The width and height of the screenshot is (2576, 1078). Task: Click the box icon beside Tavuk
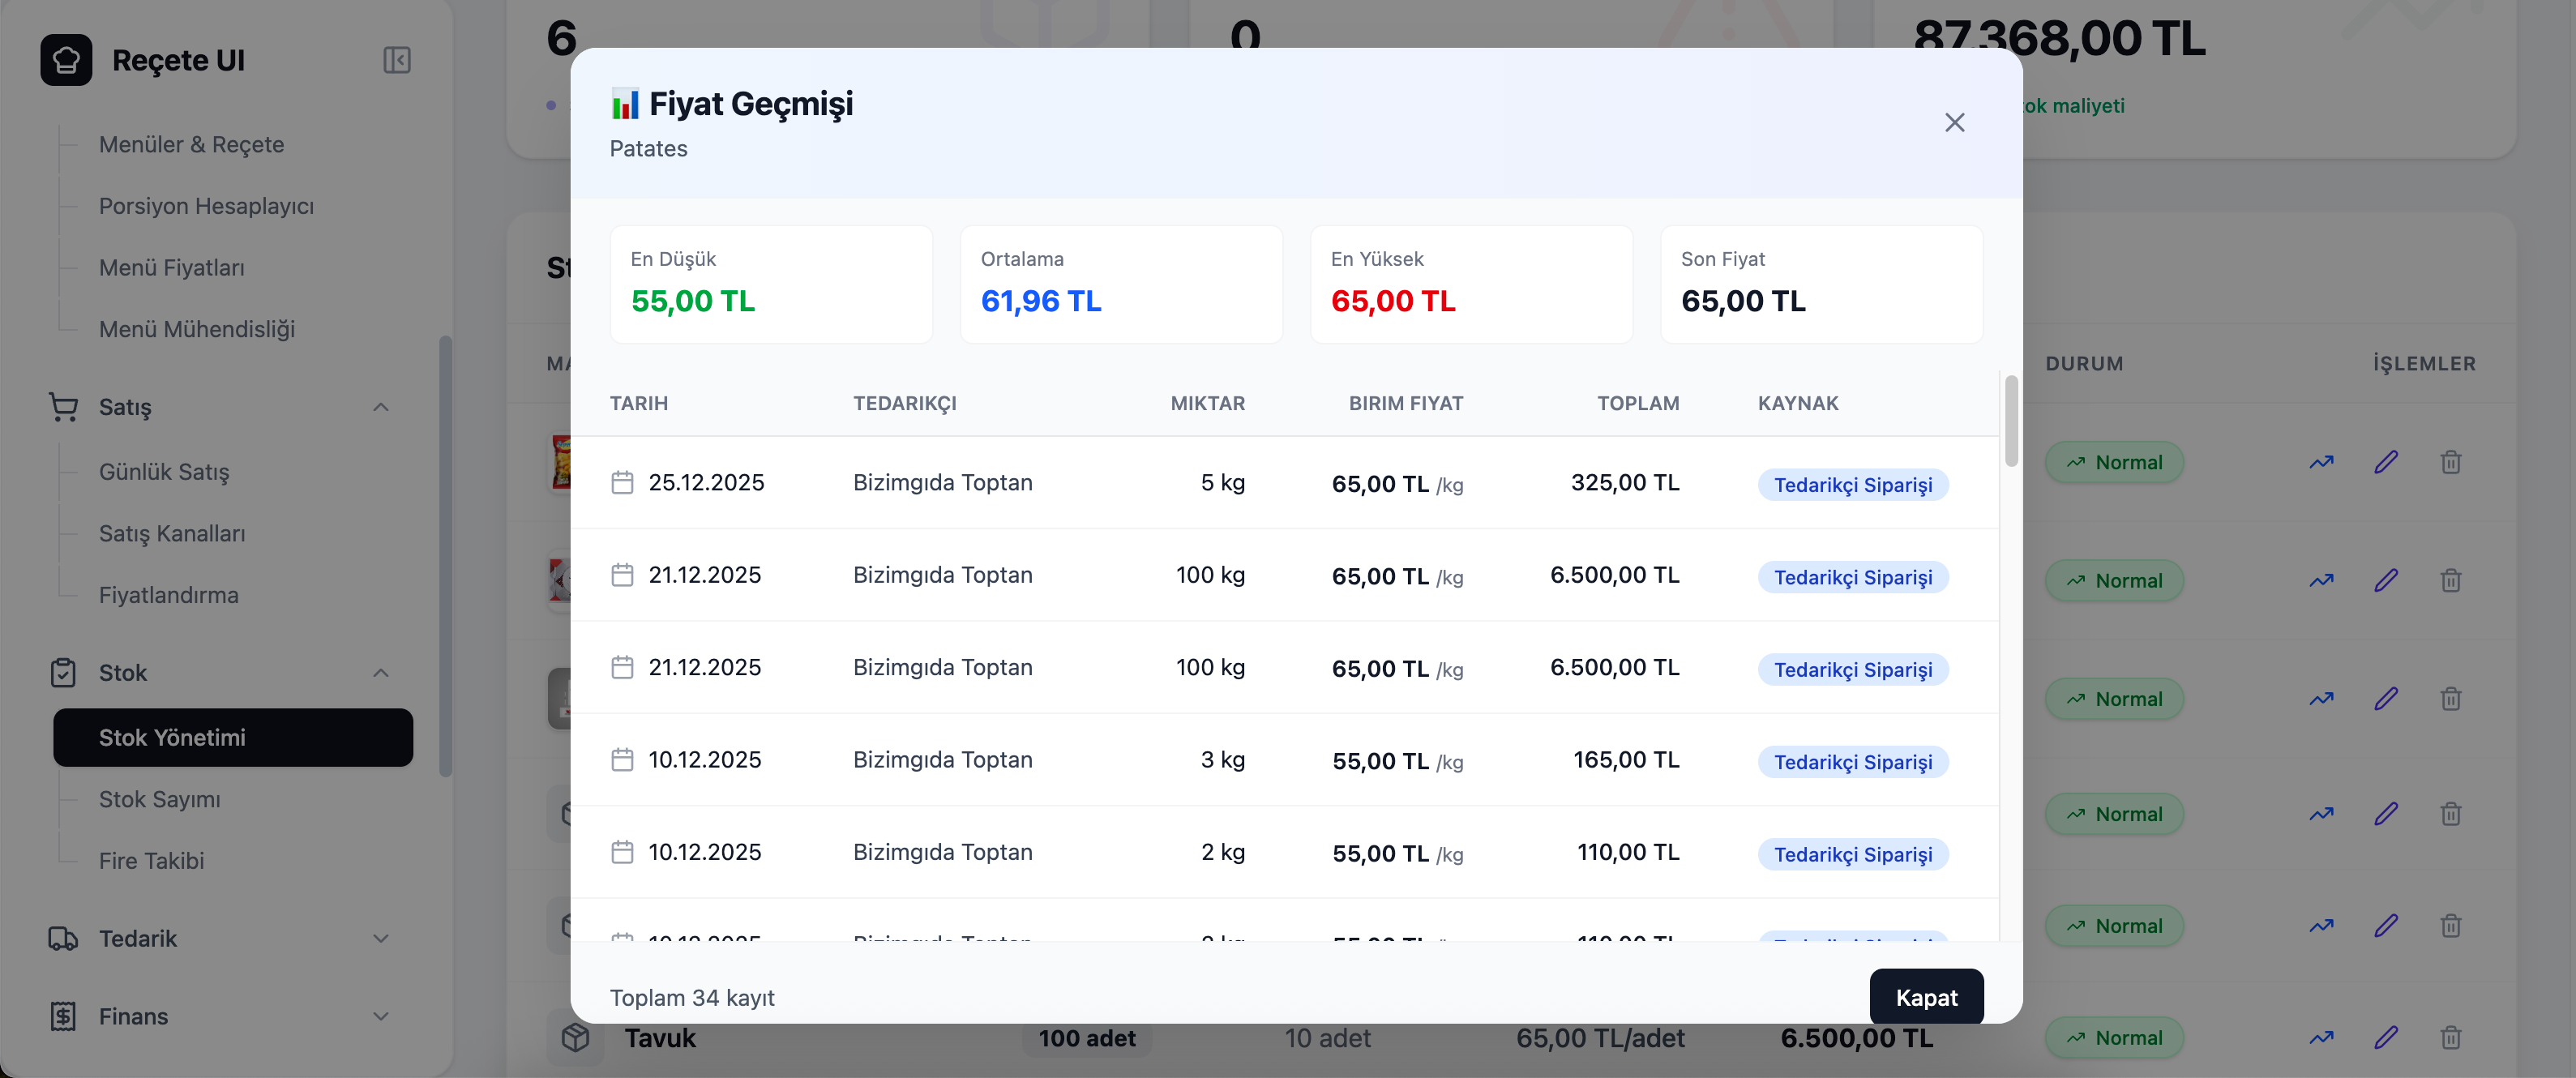coord(575,1038)
